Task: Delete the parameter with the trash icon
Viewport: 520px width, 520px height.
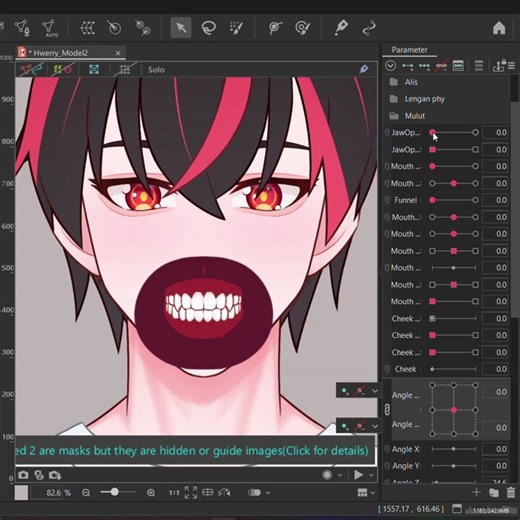Action: point(511,492)
